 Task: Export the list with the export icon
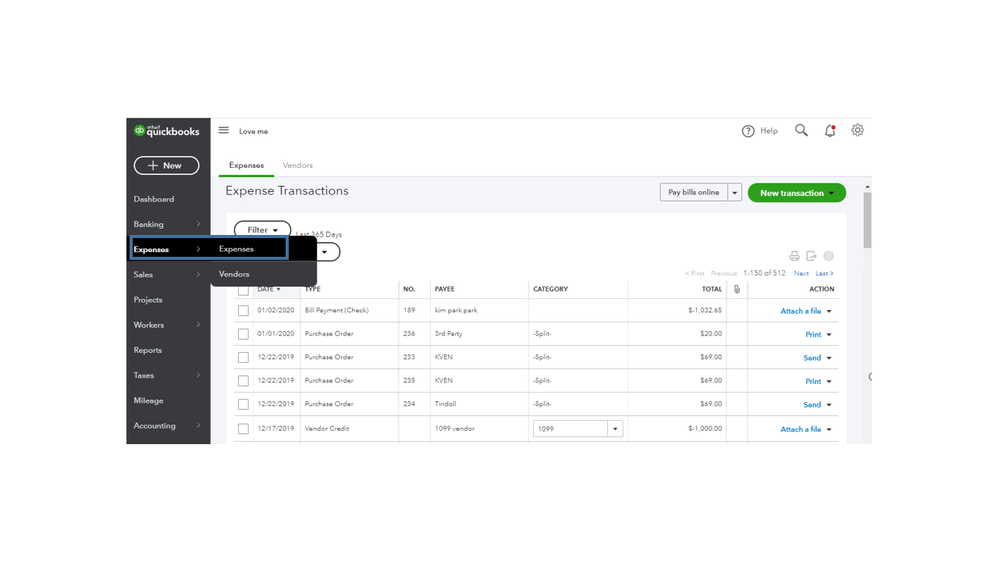811,256
